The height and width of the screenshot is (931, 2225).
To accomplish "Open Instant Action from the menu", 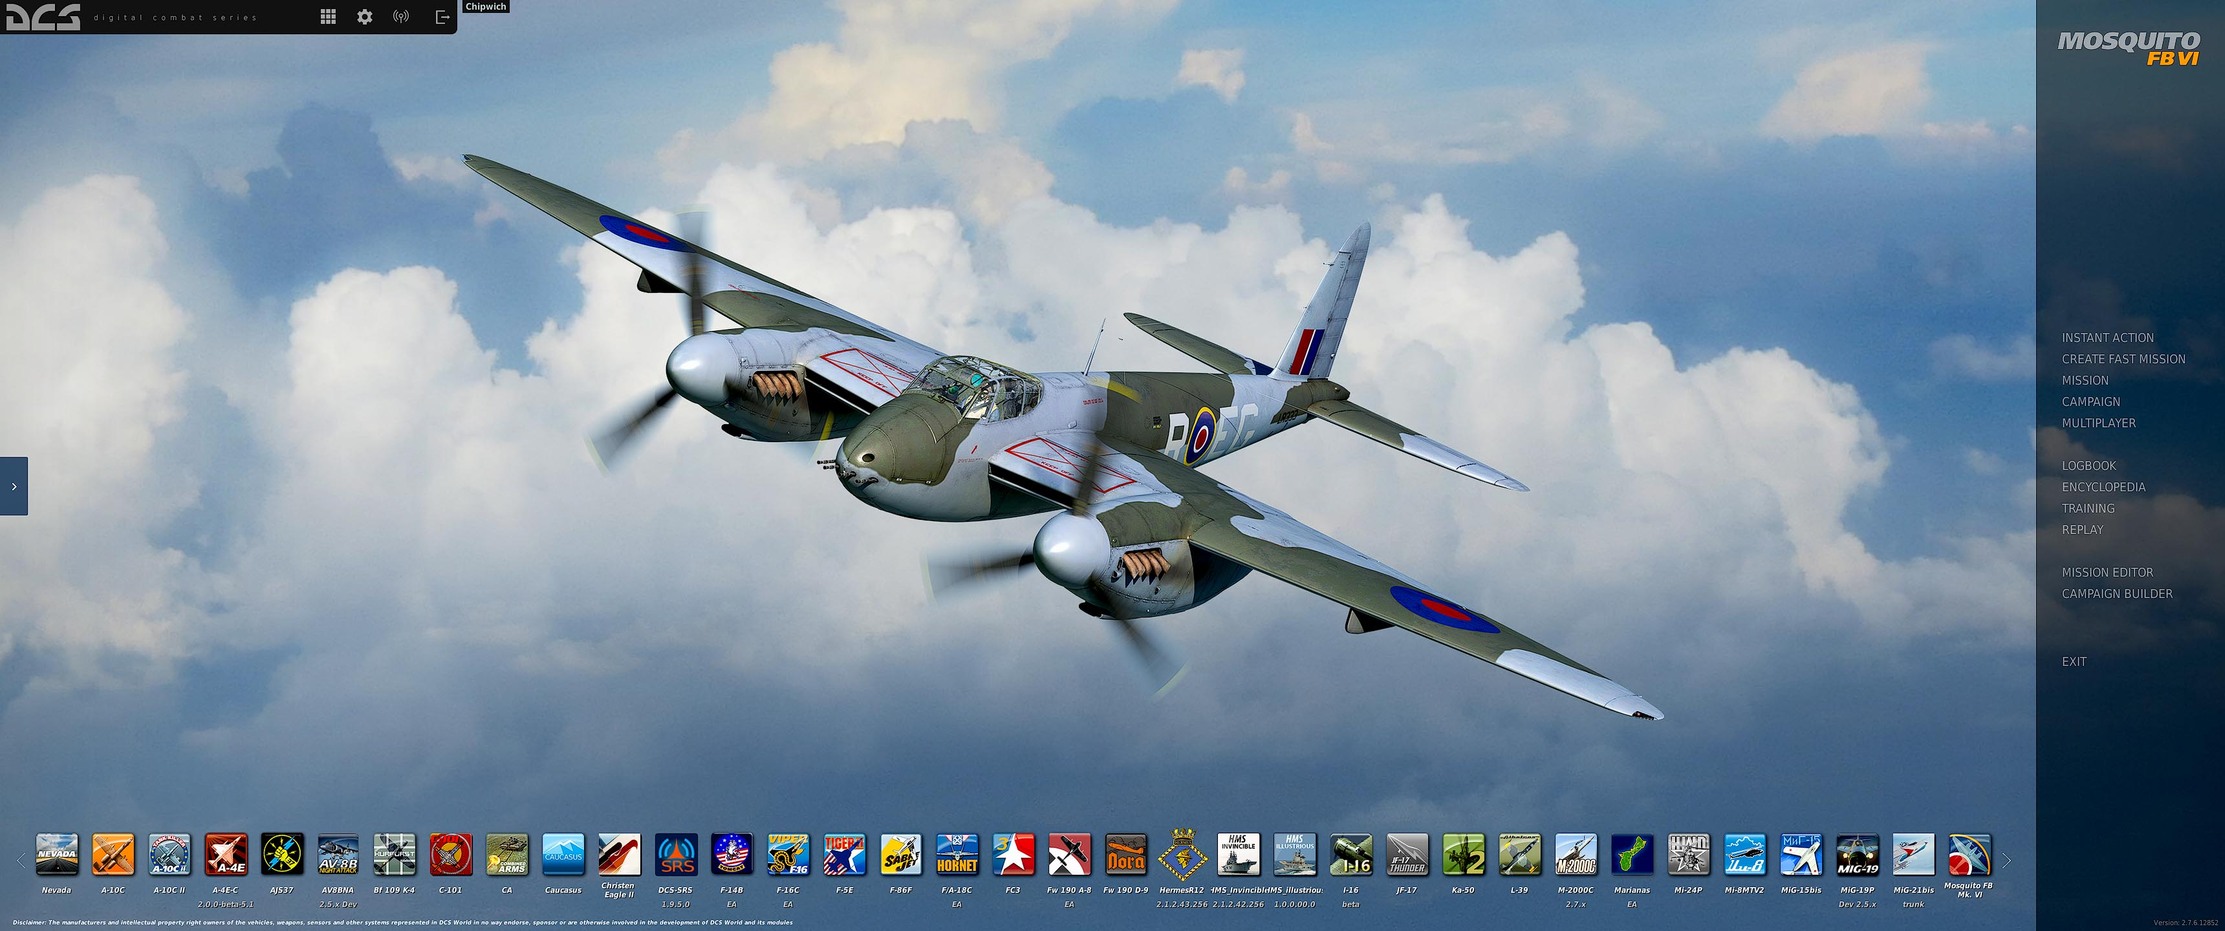I will pos(2107,338).
